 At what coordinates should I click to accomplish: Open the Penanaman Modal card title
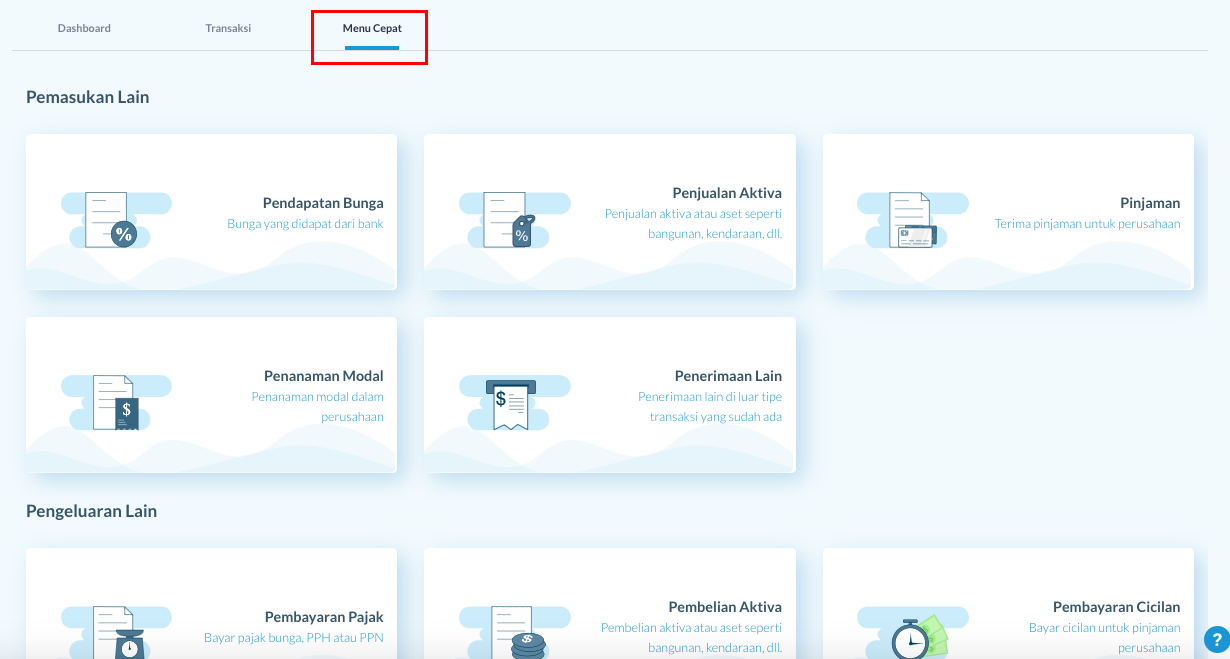324,376
